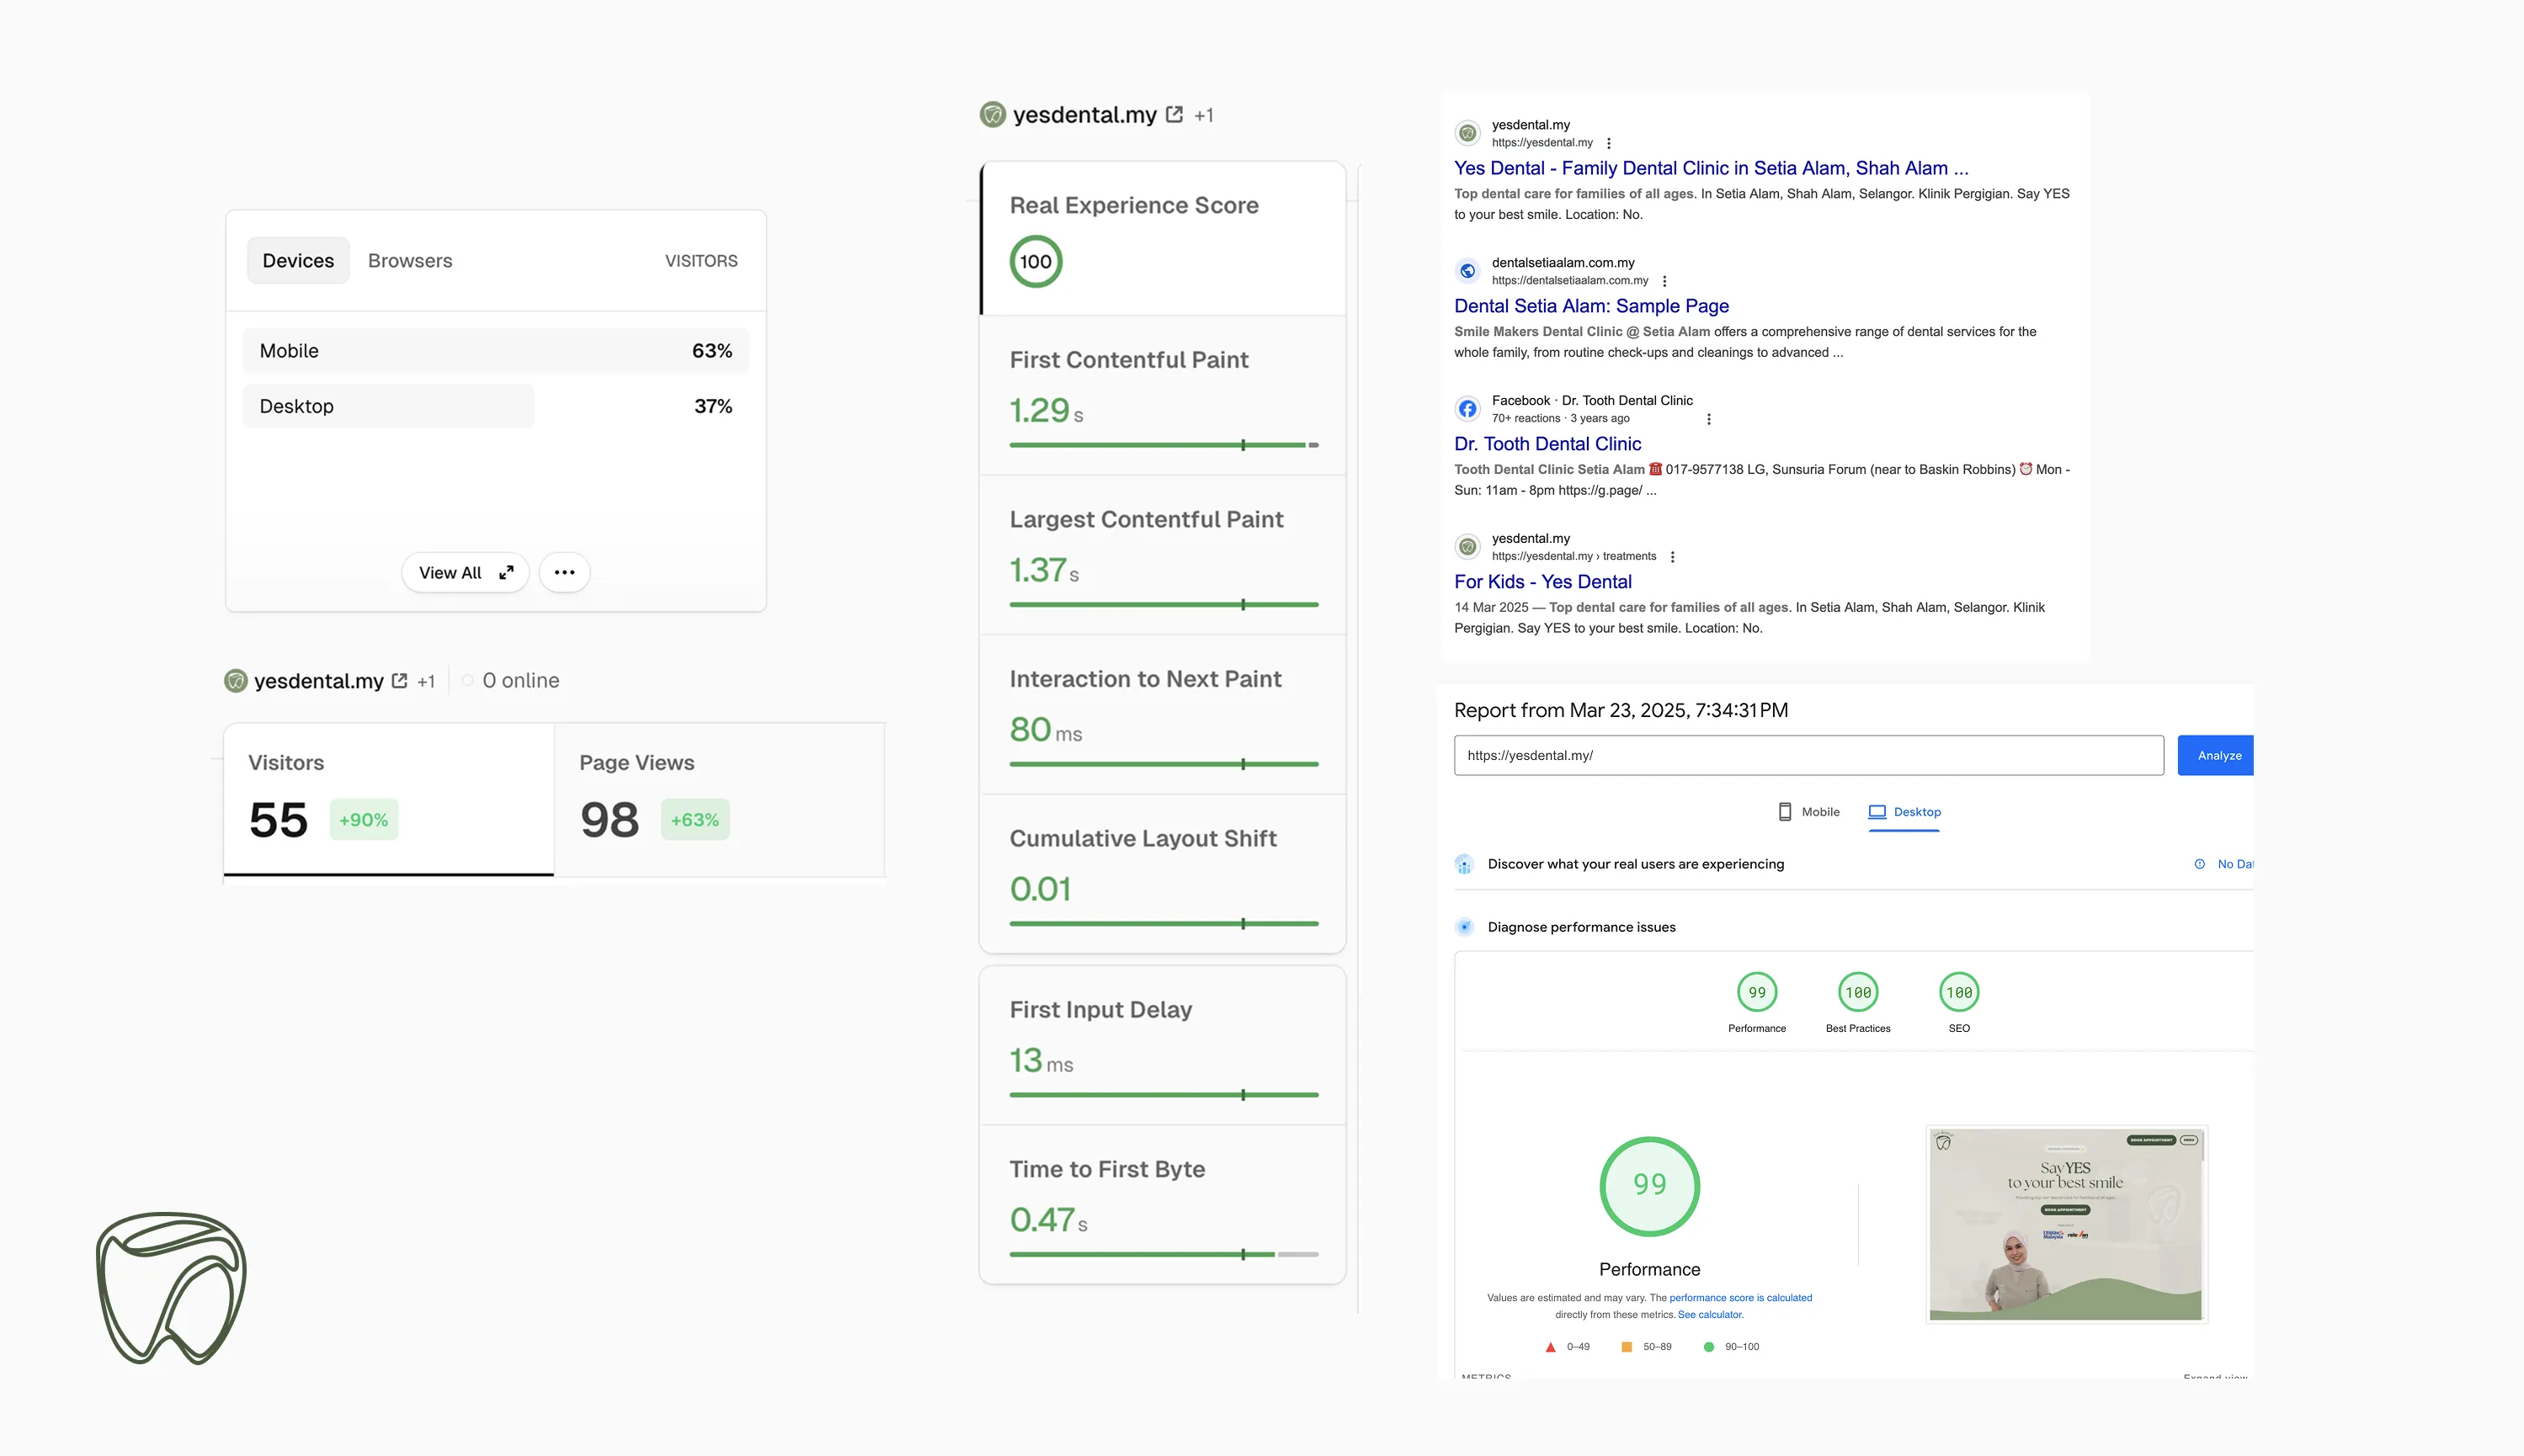The height and width of the screenshot is (1456, 2524).
Task: Click the '+1' next to top yesdental.my heading
Action: [1204, 116]
